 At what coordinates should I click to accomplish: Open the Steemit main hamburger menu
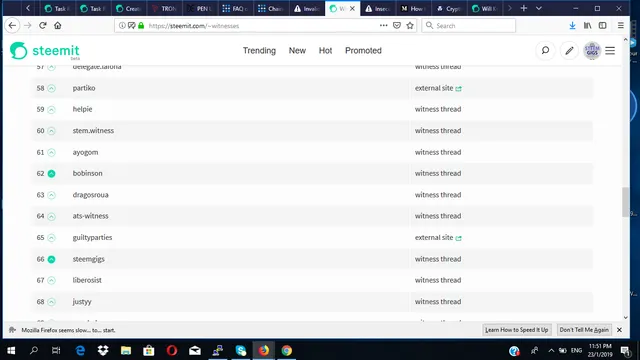click(x=610, y=51)
